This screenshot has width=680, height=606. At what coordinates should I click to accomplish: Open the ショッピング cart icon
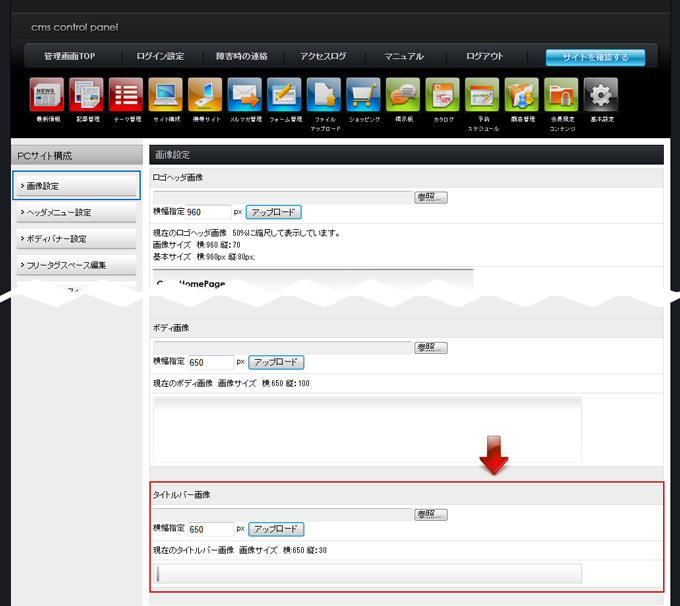364,95
